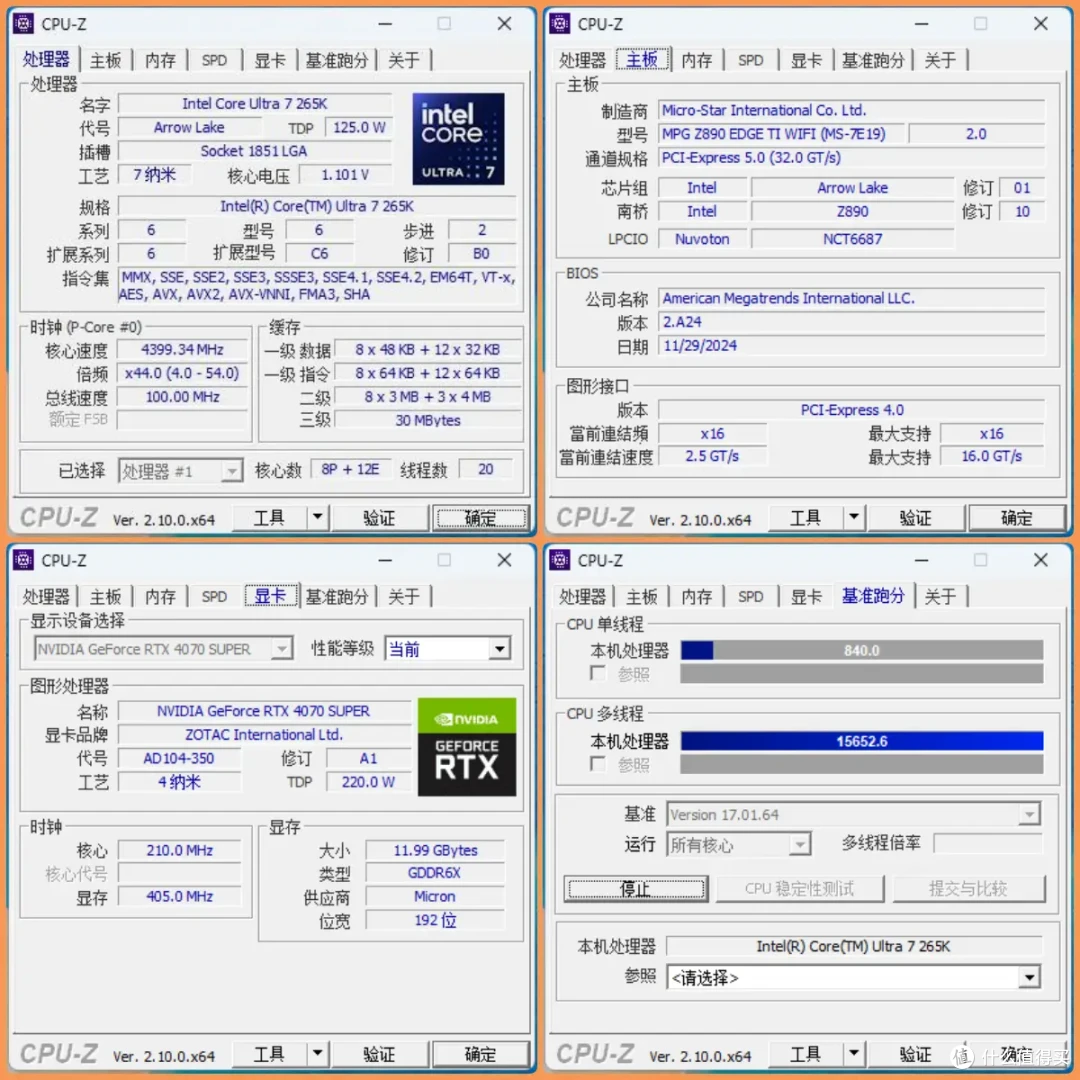Click the Intel Core Ultra 7 logo
1080x1080 pixels.
(x=458, y=138)
